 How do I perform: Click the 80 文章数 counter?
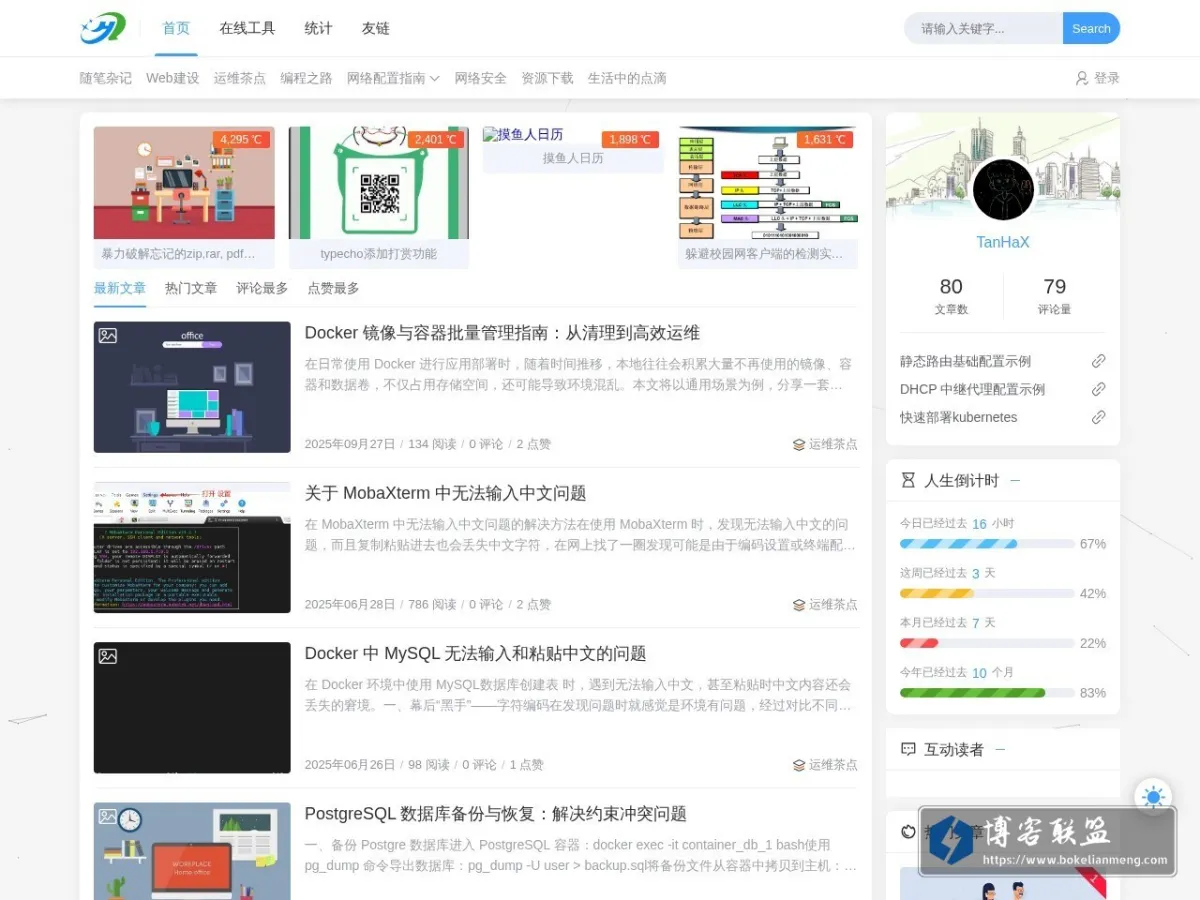tap(951, 296)
